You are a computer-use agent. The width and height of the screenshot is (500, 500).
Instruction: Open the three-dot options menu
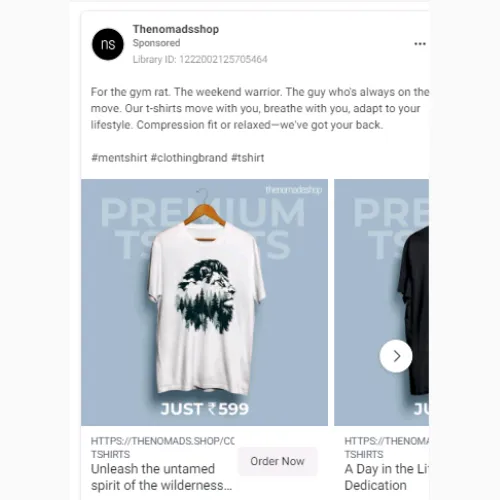[x=420, y=44]
